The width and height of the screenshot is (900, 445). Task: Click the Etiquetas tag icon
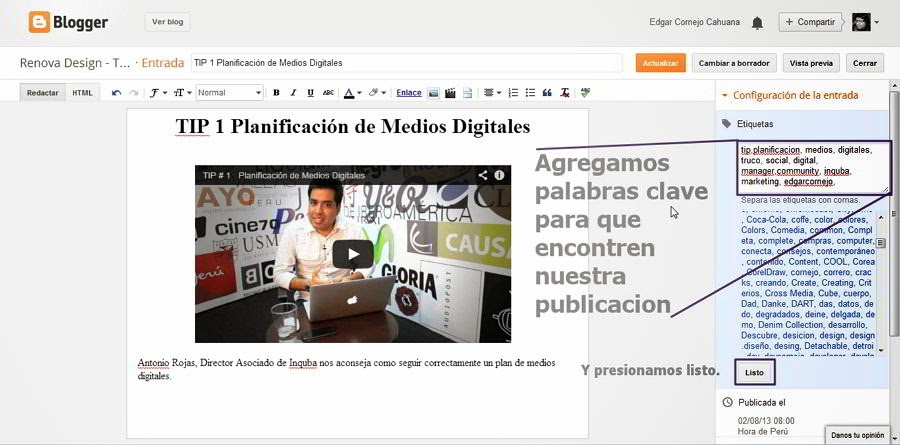(x=727, y=123)
